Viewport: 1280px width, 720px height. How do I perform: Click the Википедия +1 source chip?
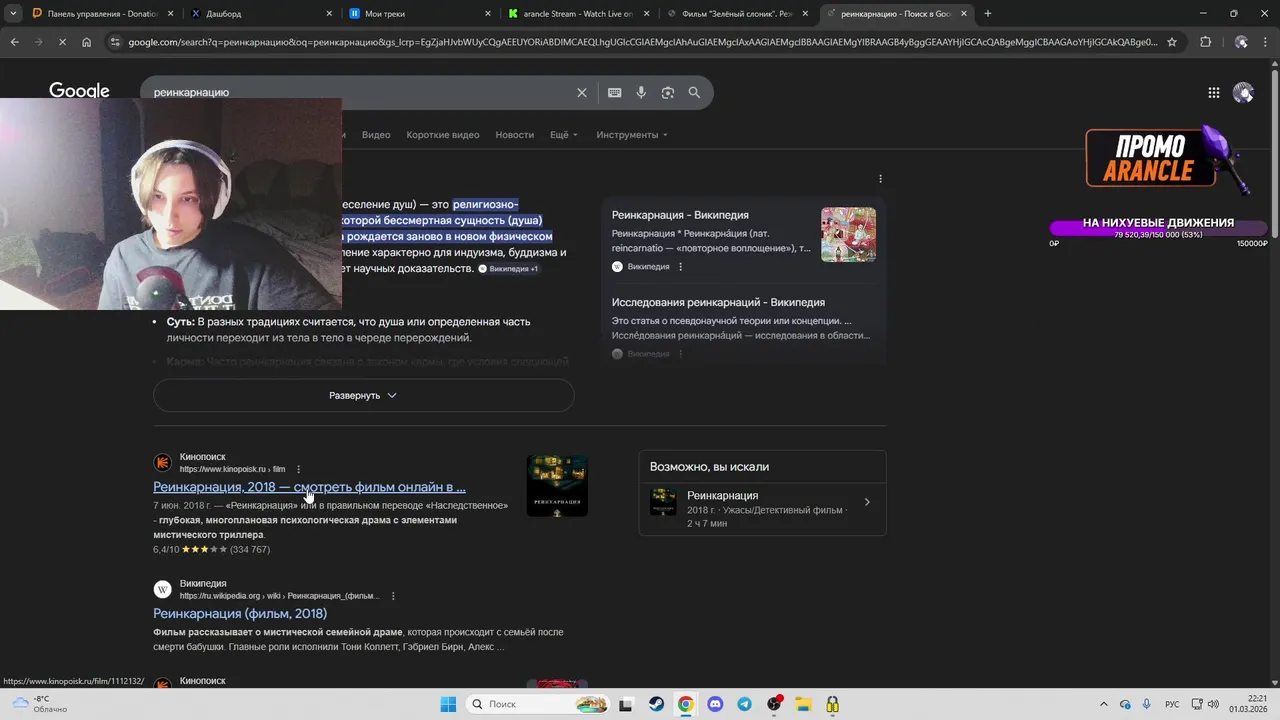coord(508,269)
